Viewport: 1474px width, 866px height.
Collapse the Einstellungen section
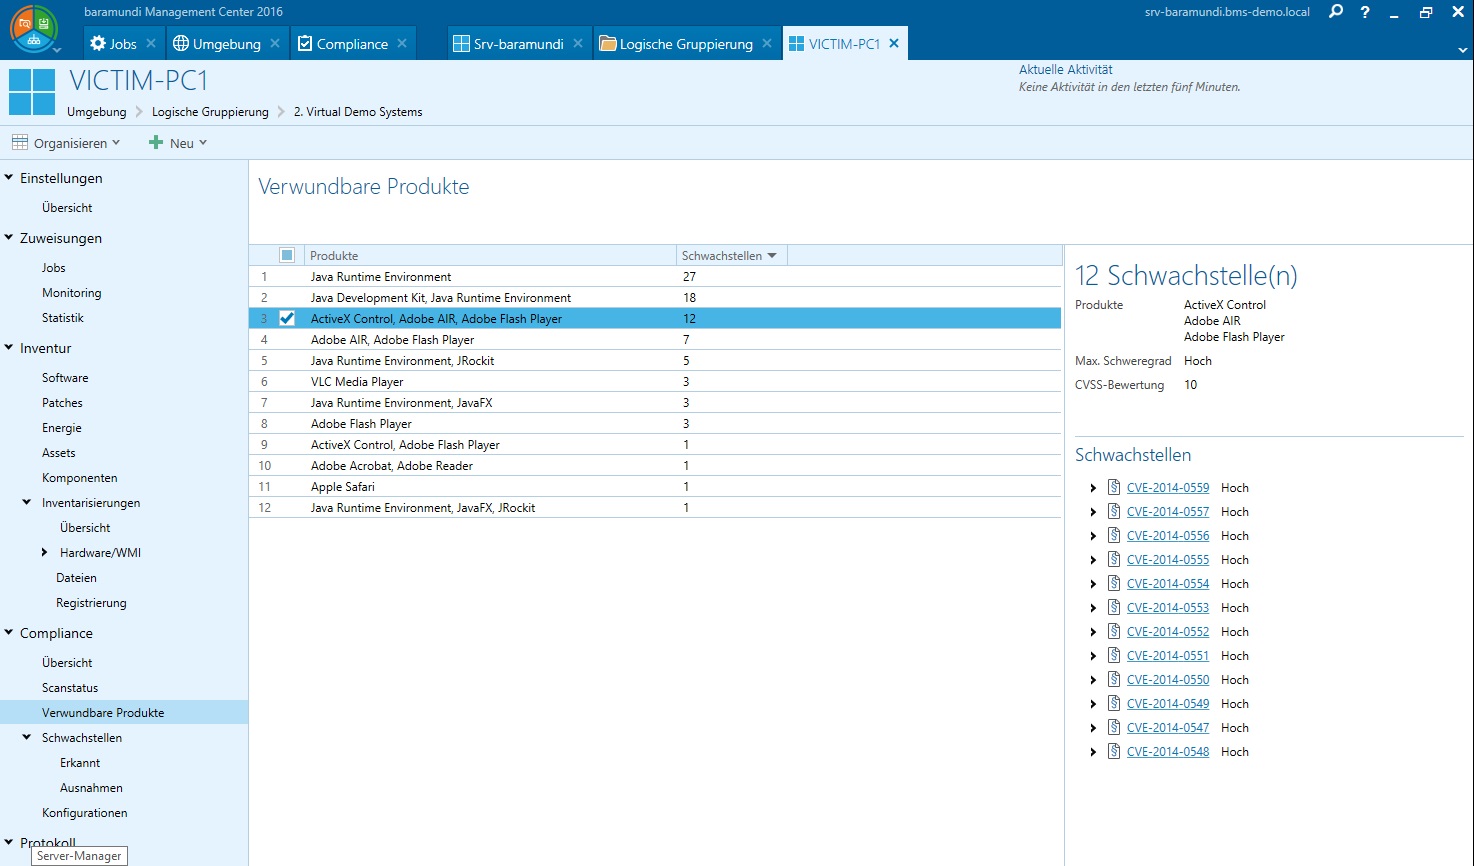(9, 177)
